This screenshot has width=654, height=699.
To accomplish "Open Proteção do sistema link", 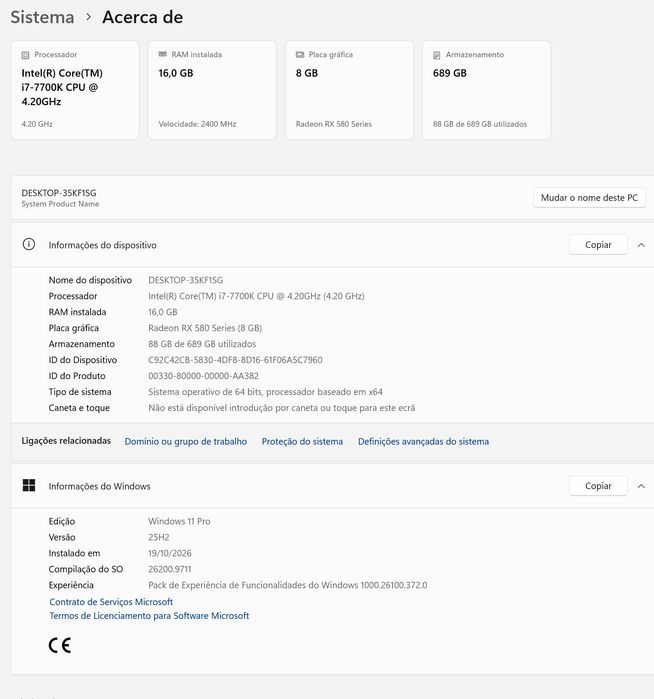I will click(302, 441).
